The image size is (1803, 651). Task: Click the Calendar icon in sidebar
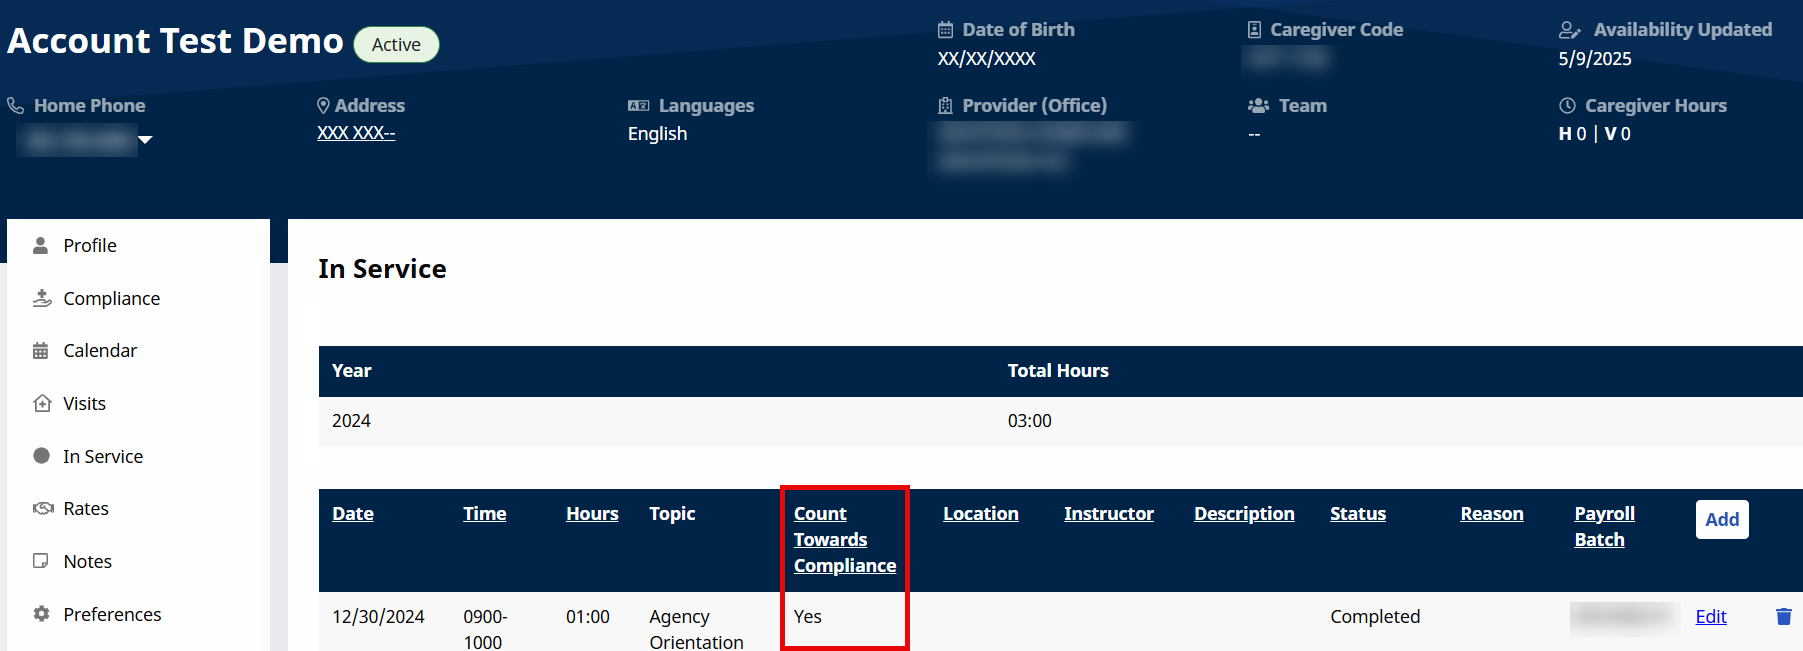41,351
